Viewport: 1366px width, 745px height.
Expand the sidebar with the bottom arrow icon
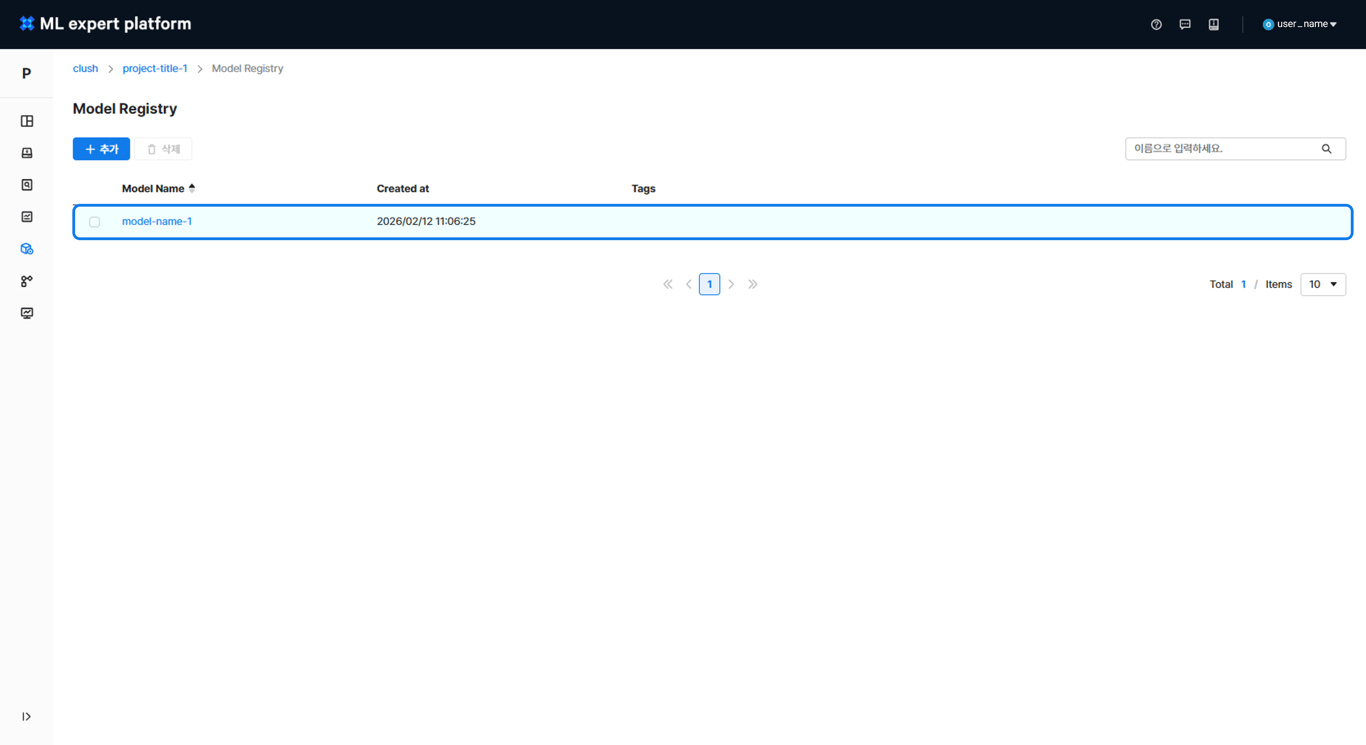pos(27,717)
